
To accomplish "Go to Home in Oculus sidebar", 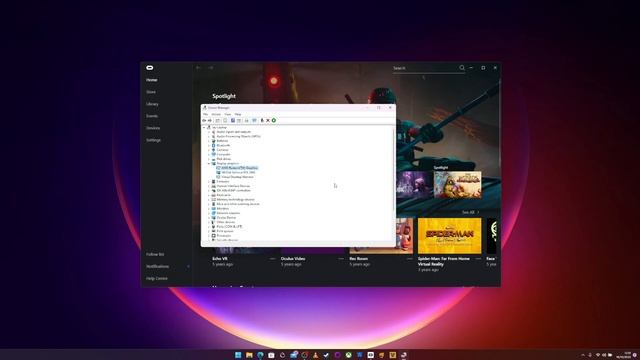I will (152, 80).
